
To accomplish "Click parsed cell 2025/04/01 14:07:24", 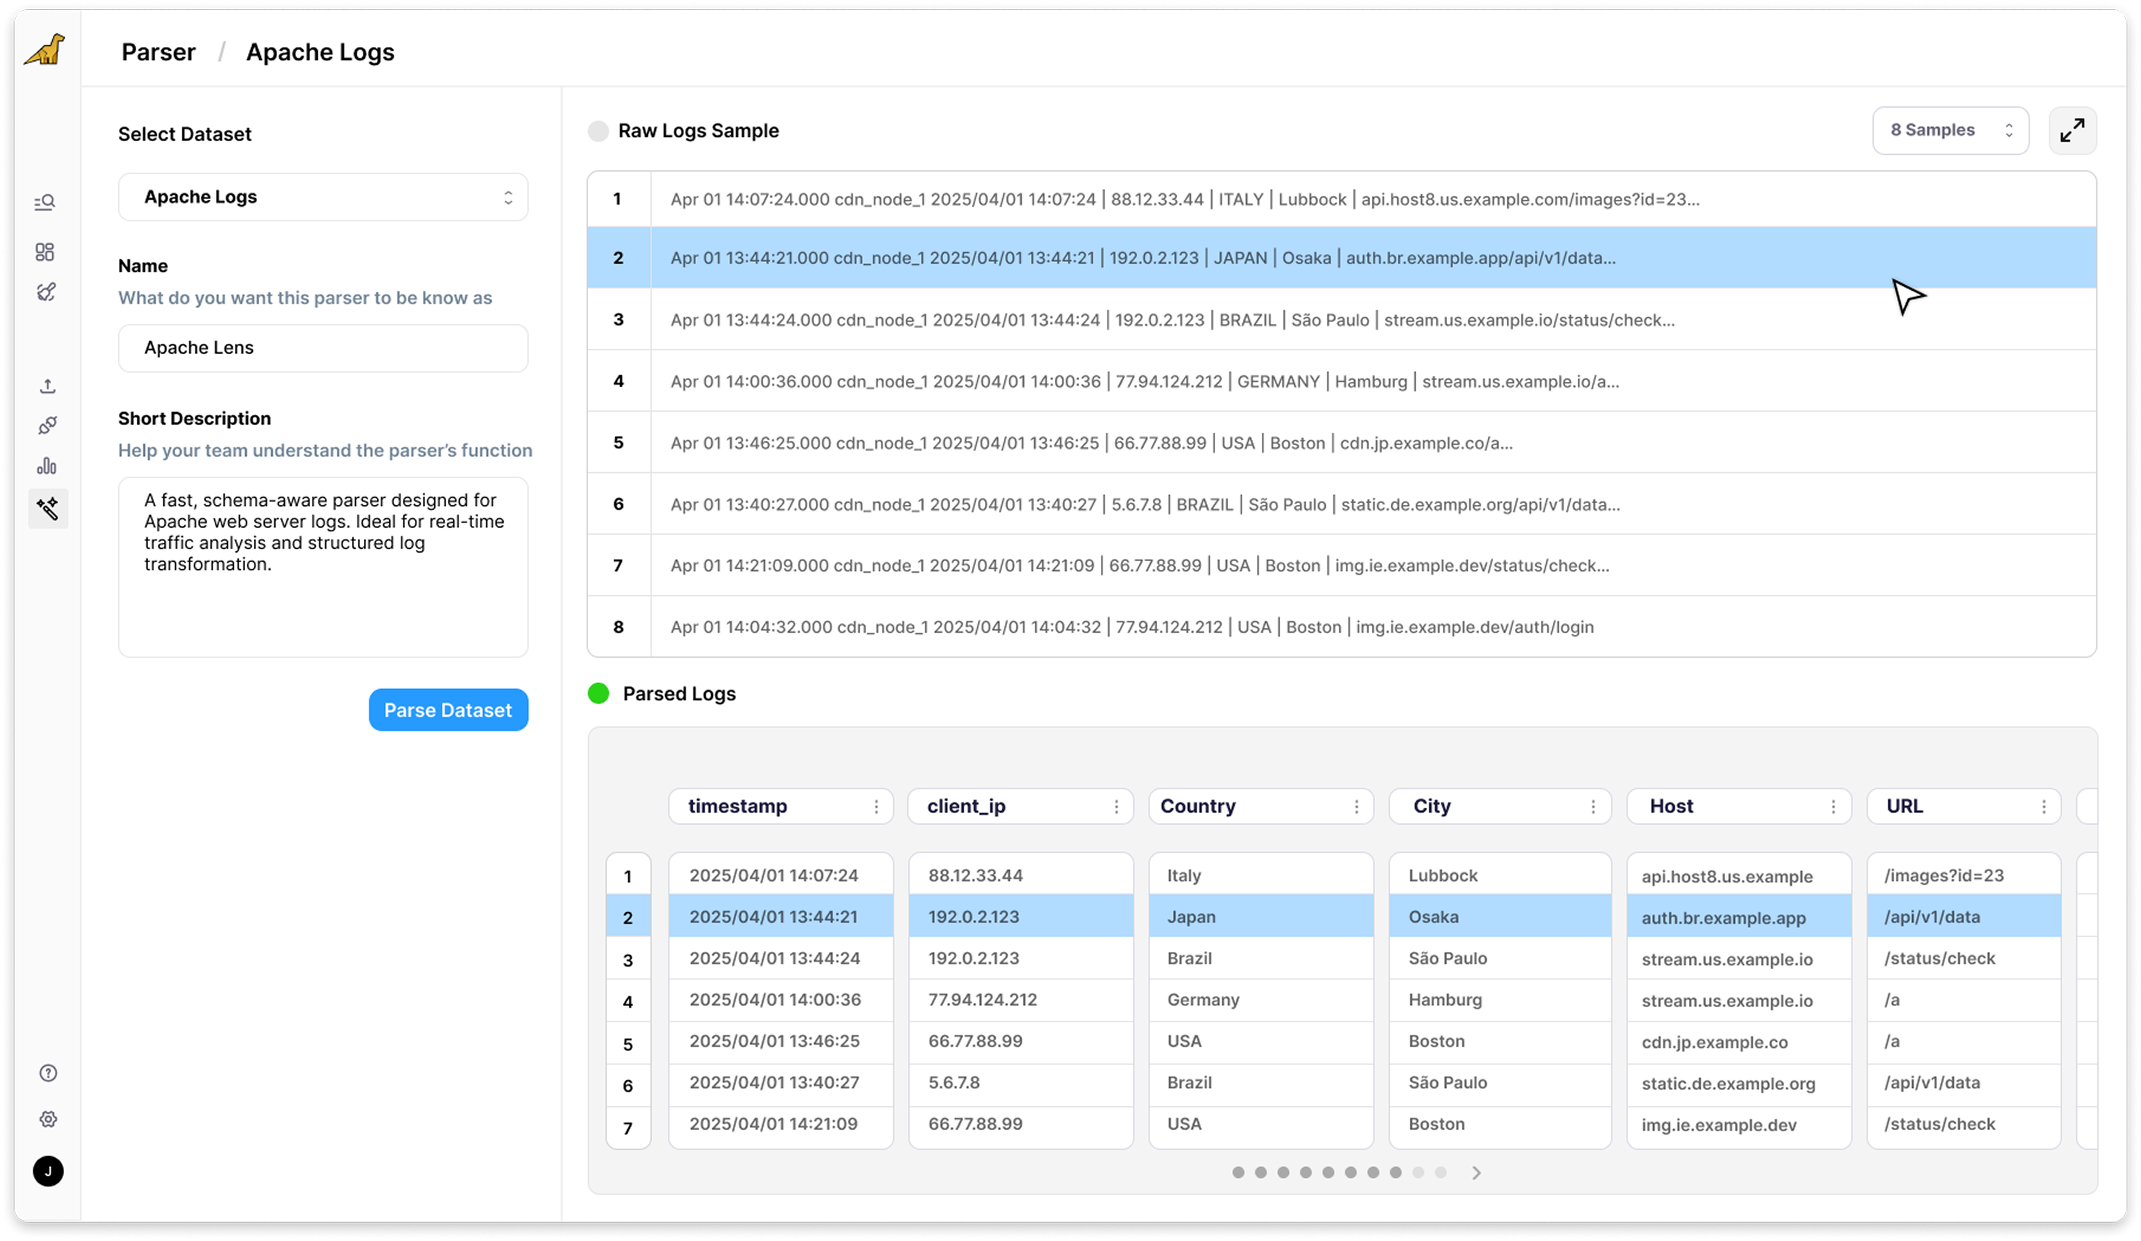I will point(780,875).
